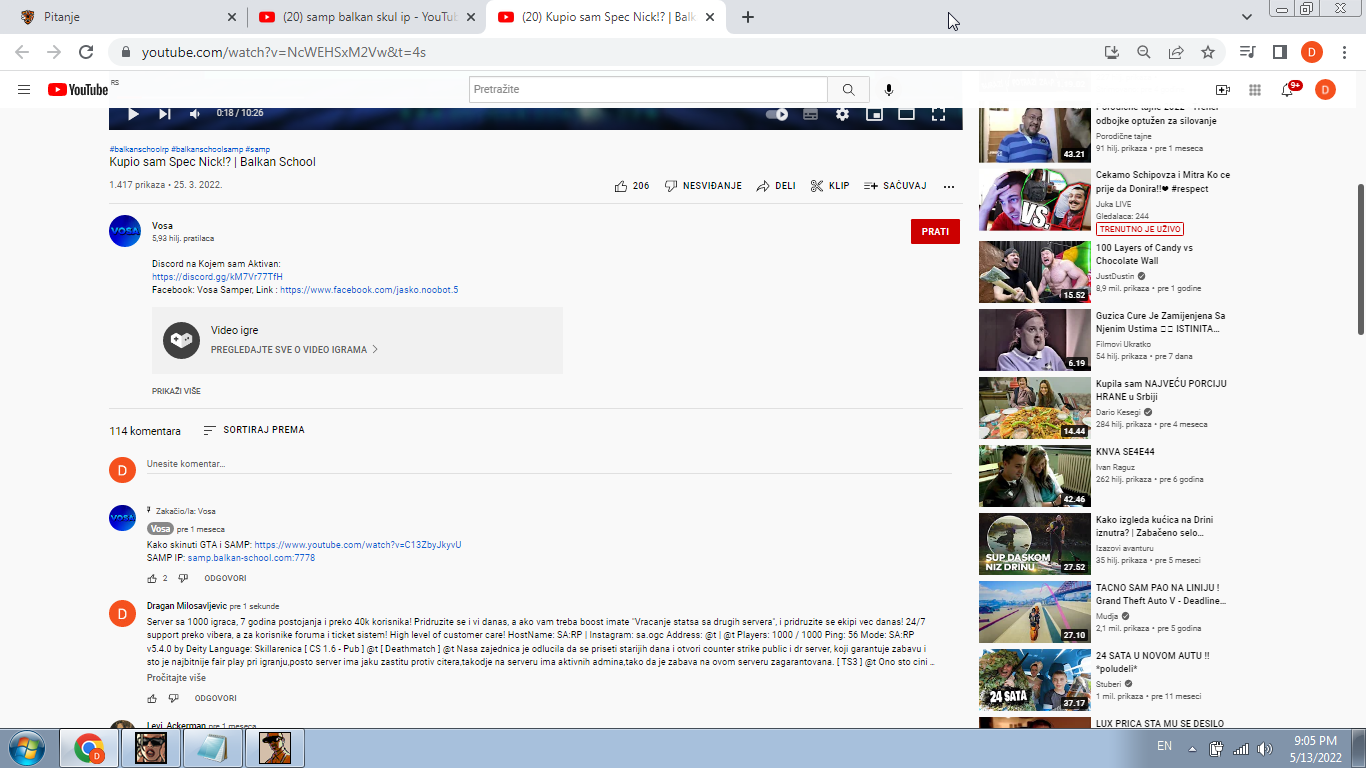Like the video with 206 likes

pyautogui.click(x=632, y=186)
